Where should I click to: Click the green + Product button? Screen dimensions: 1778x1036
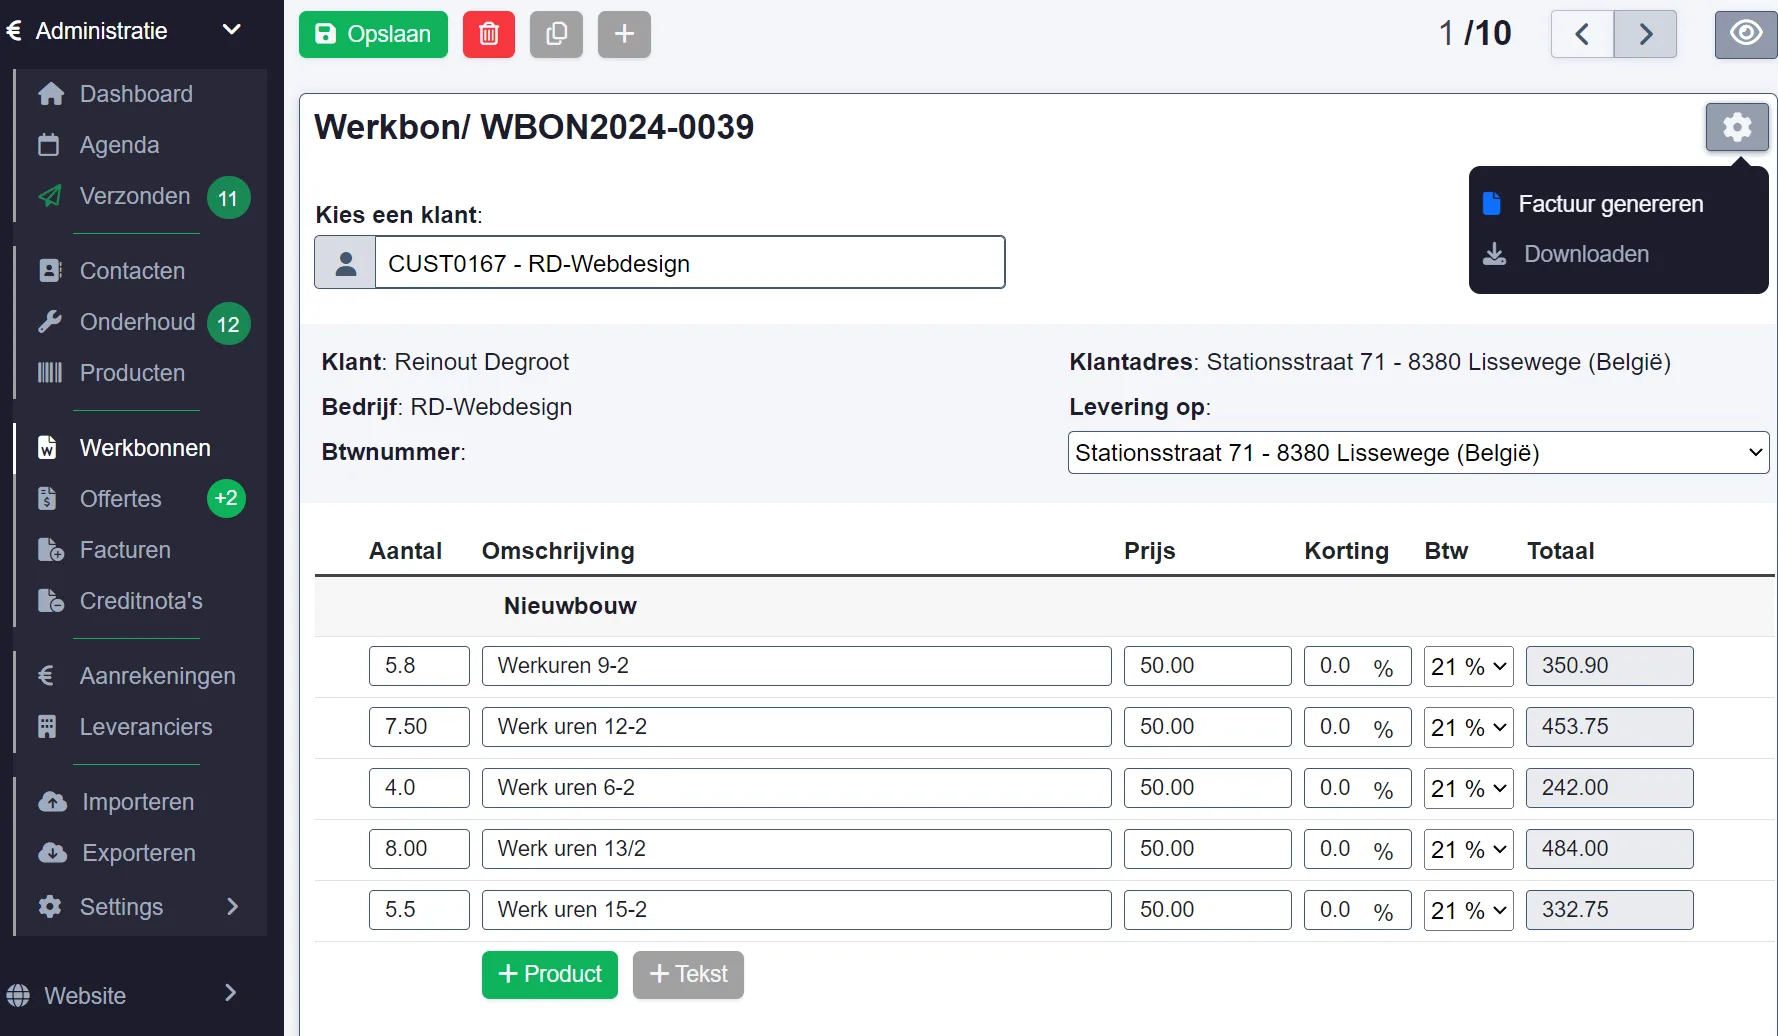pos(549,974)
